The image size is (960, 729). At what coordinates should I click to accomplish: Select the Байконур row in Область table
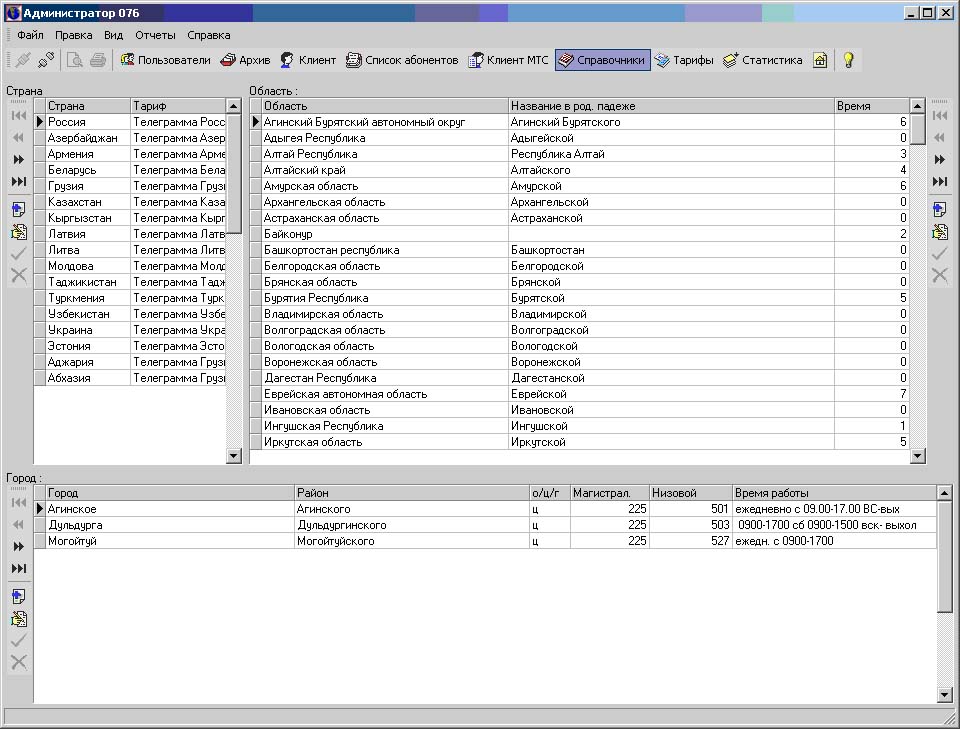(384, 234)
